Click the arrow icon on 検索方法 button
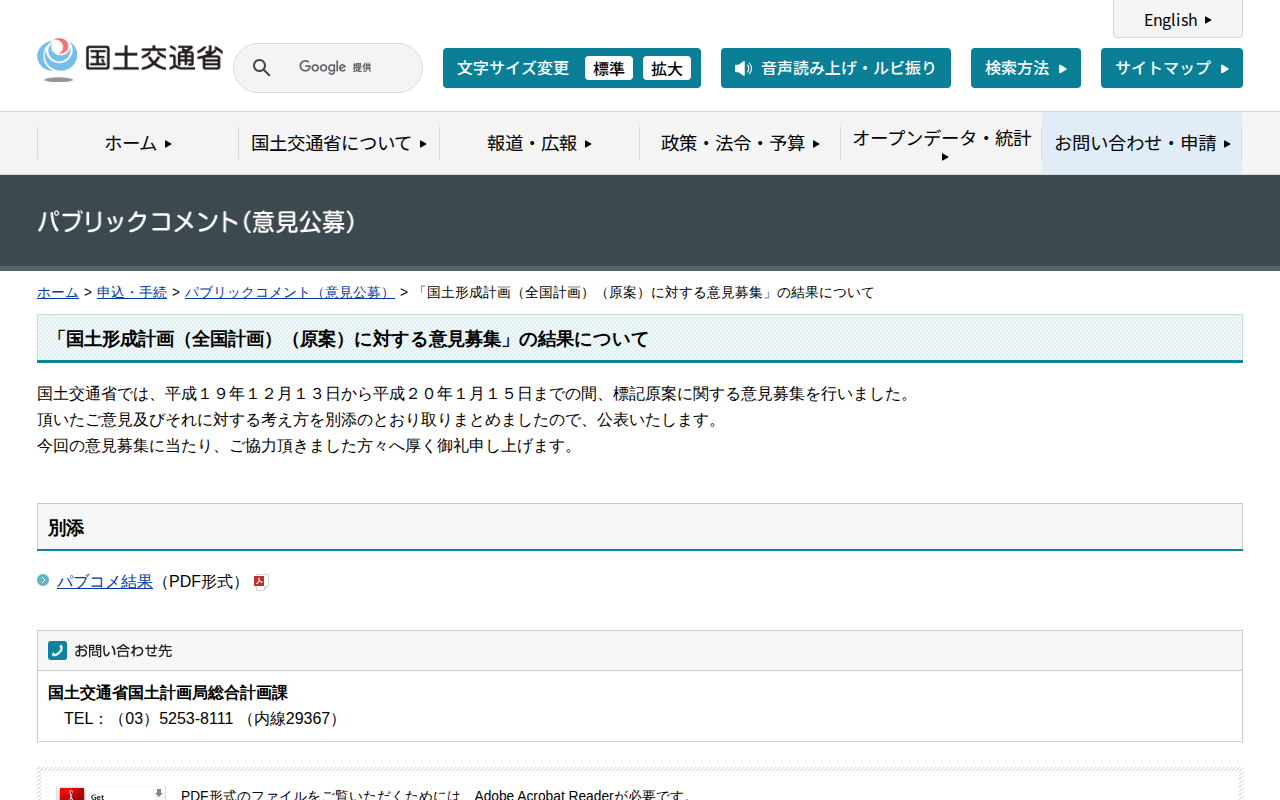 click(x=1063, y=68)
